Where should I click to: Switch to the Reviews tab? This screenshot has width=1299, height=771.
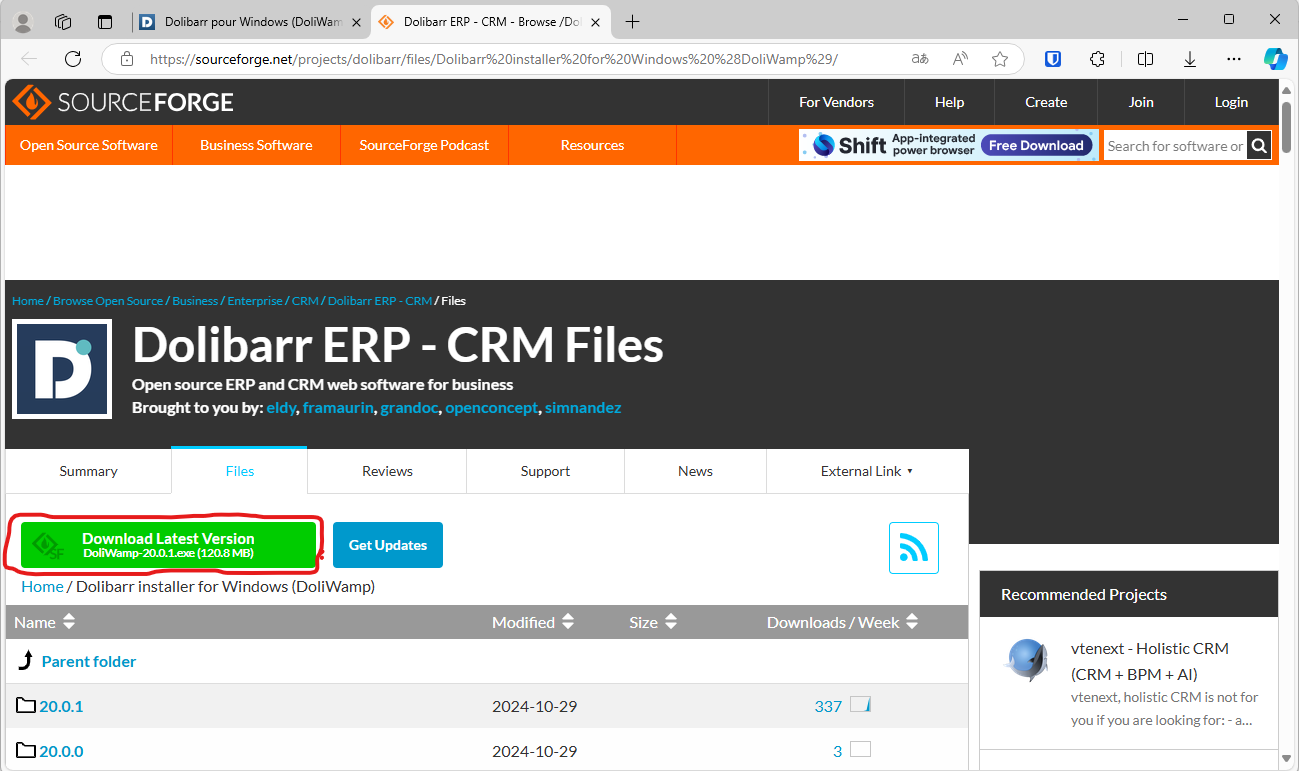(x=387, y=471)
